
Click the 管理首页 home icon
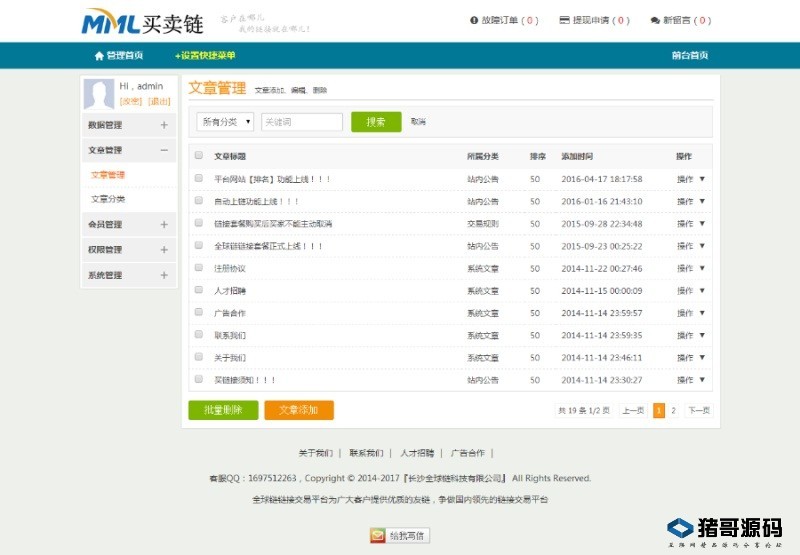[99, 56]
